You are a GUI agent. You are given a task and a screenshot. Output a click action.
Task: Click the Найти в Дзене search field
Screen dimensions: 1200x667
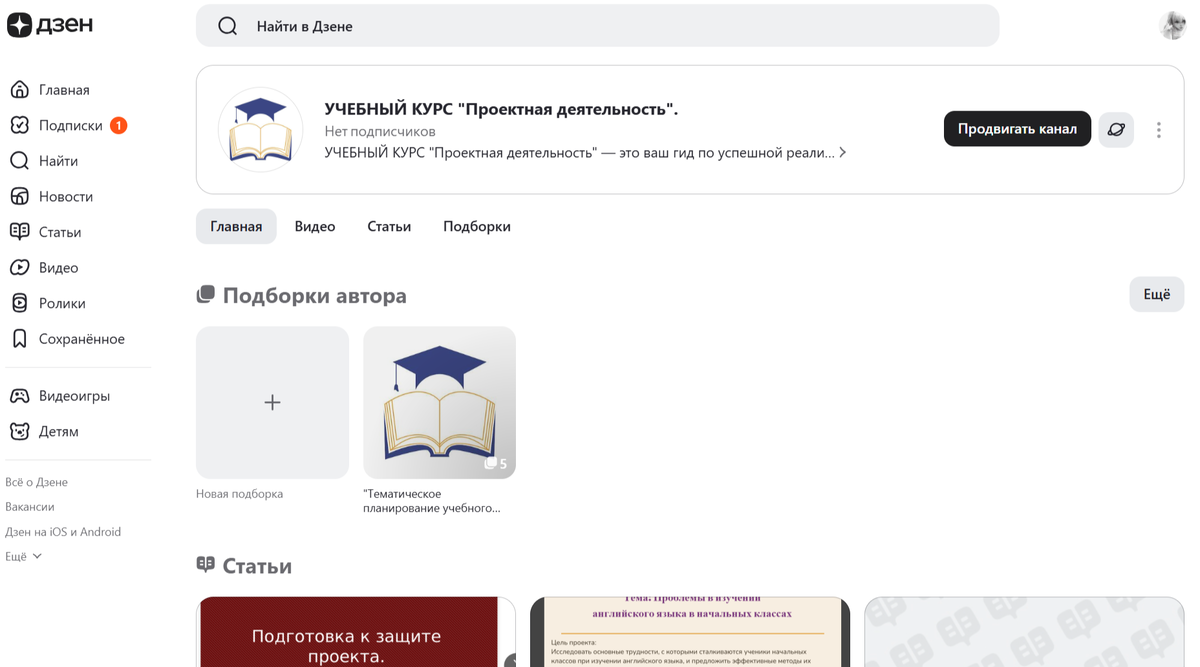[x=597, y=26]
